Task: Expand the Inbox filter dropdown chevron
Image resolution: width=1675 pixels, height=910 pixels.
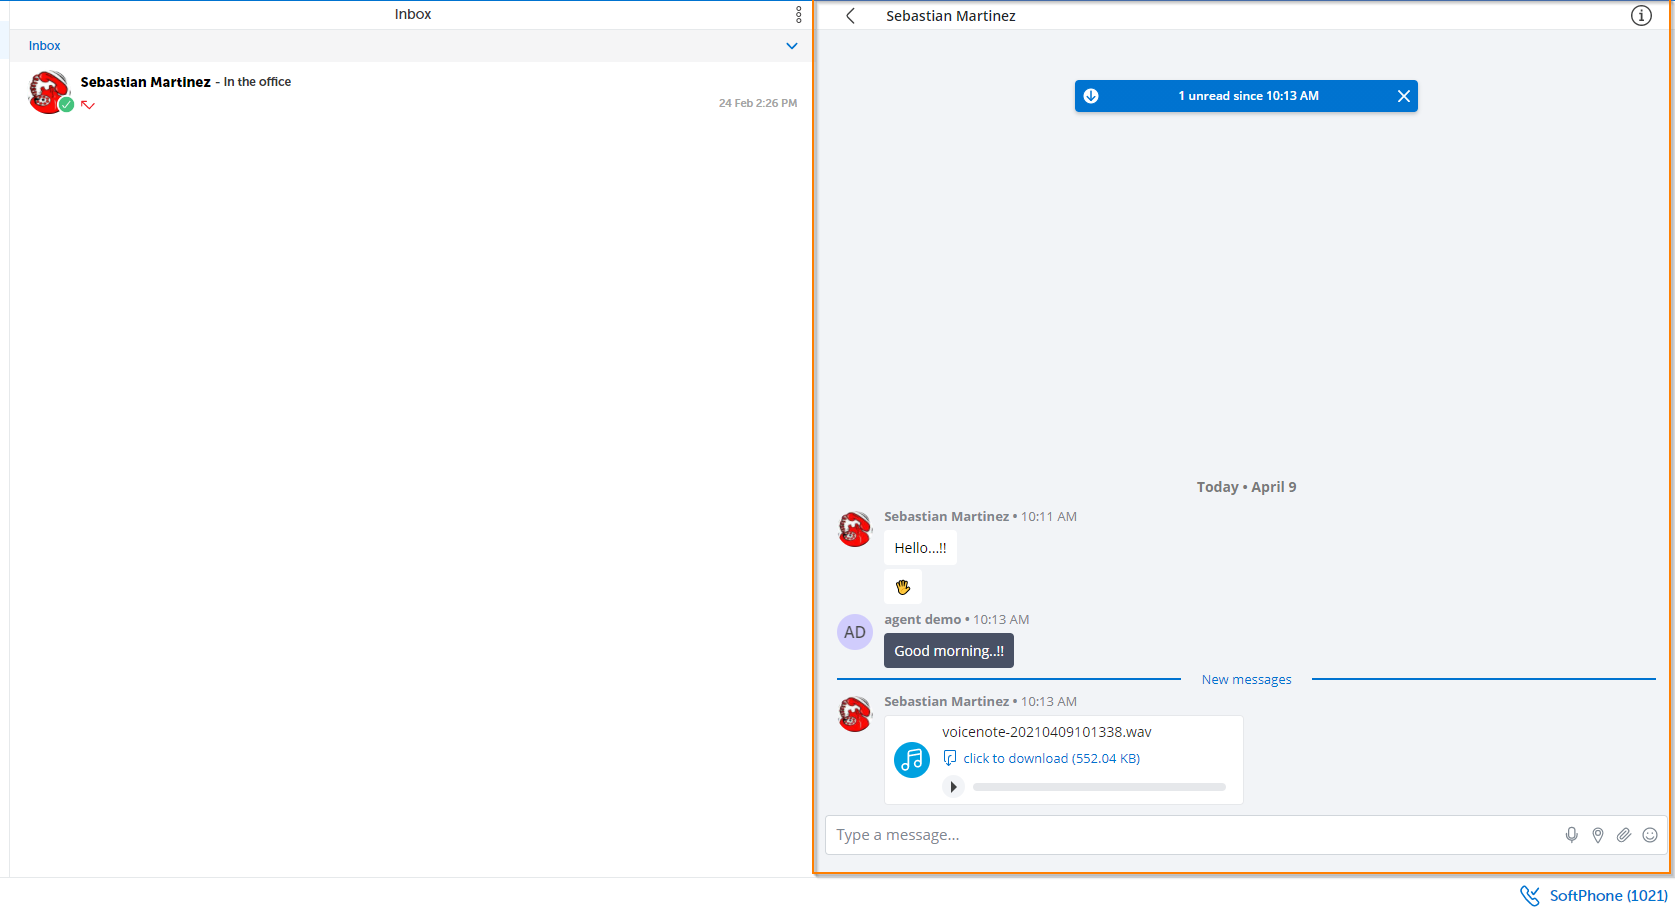Action: [792, 46]
